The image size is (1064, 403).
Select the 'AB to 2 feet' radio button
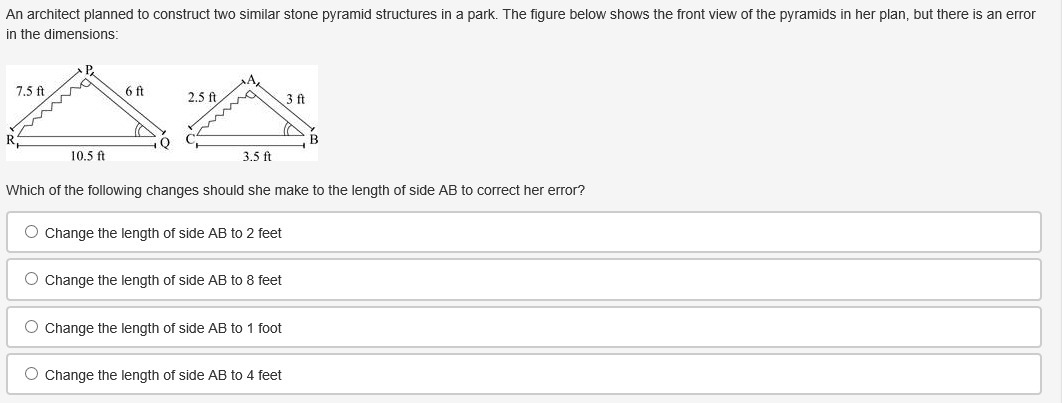click(x=32, y=232)
